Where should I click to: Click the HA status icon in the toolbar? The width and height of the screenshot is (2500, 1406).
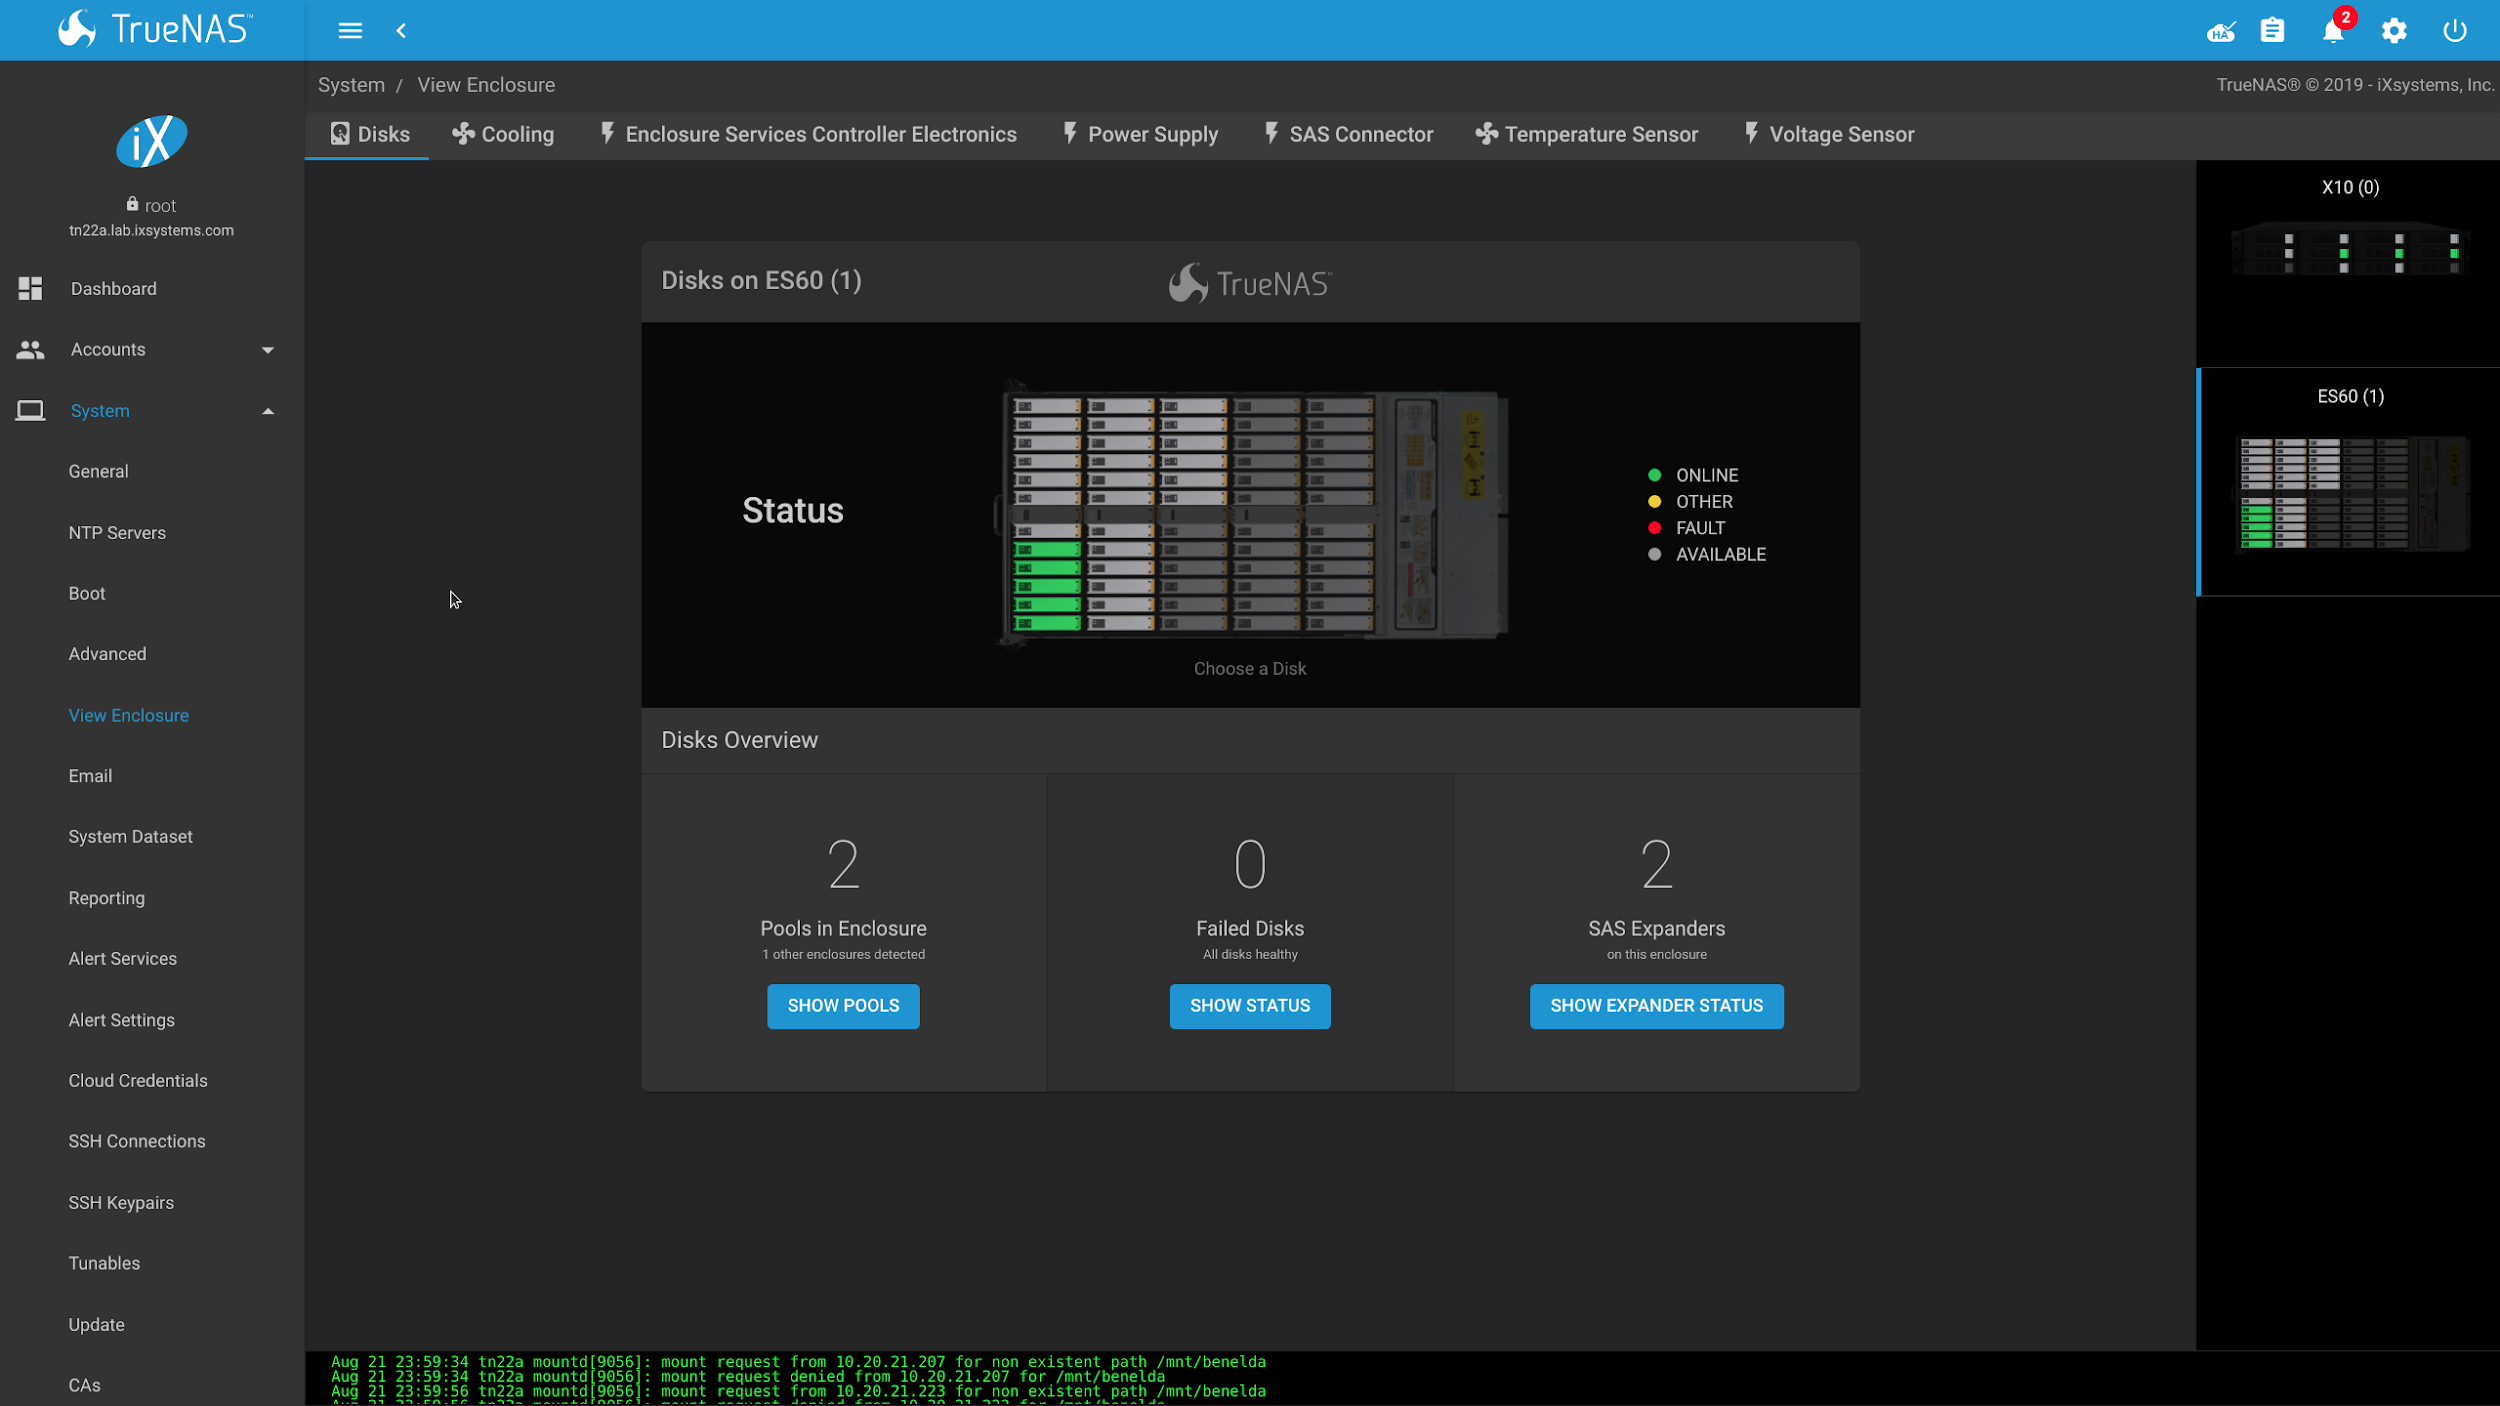[x=2219, y=30]
